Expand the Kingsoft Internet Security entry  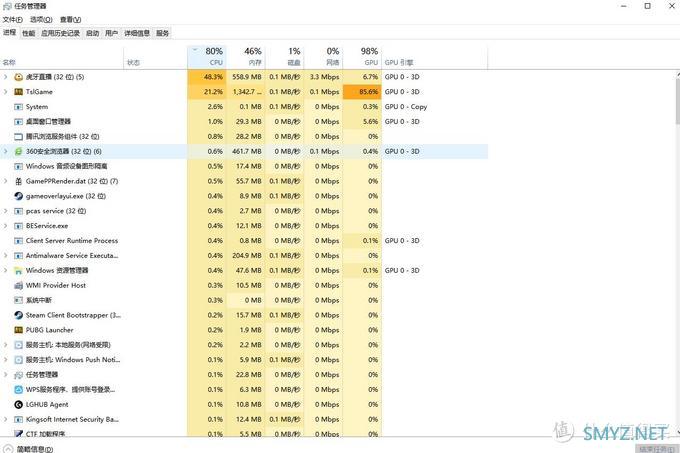pos(6,419)
